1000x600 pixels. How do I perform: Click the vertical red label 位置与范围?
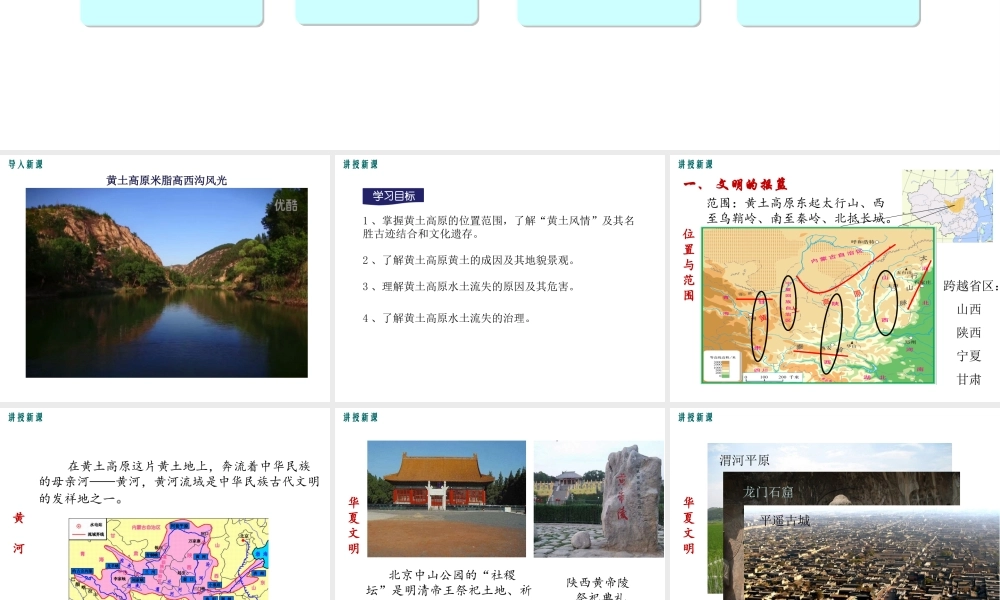(x=689, y=265)
